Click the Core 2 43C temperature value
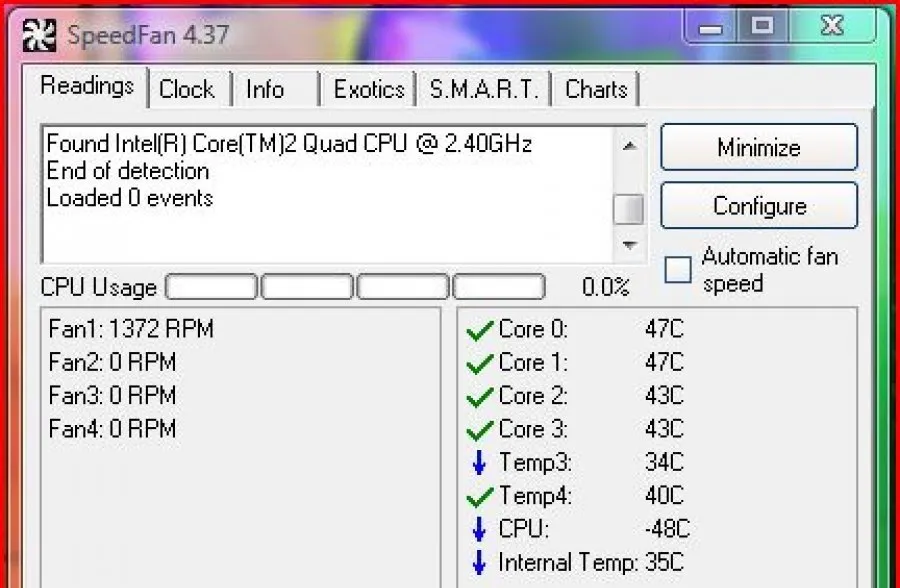Screen dimensions: 900x588 point(664,396)
